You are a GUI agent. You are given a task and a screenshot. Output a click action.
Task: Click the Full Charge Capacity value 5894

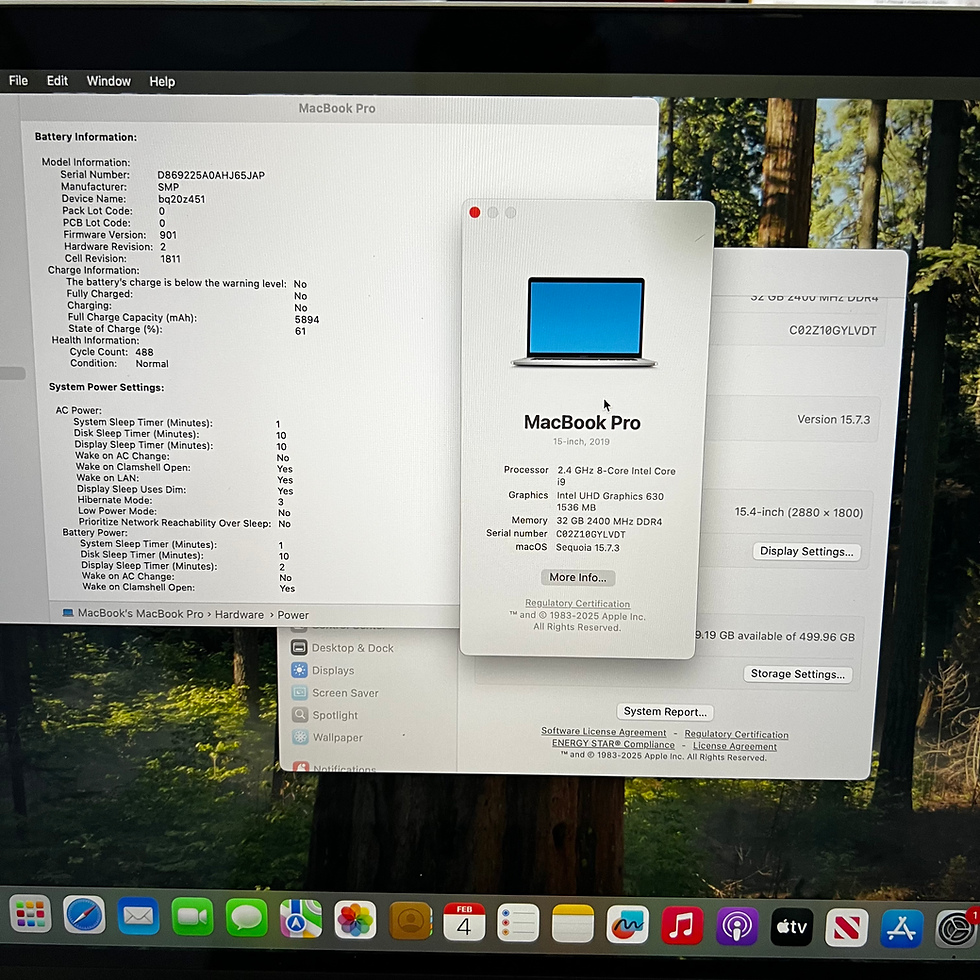coord(307,319)
